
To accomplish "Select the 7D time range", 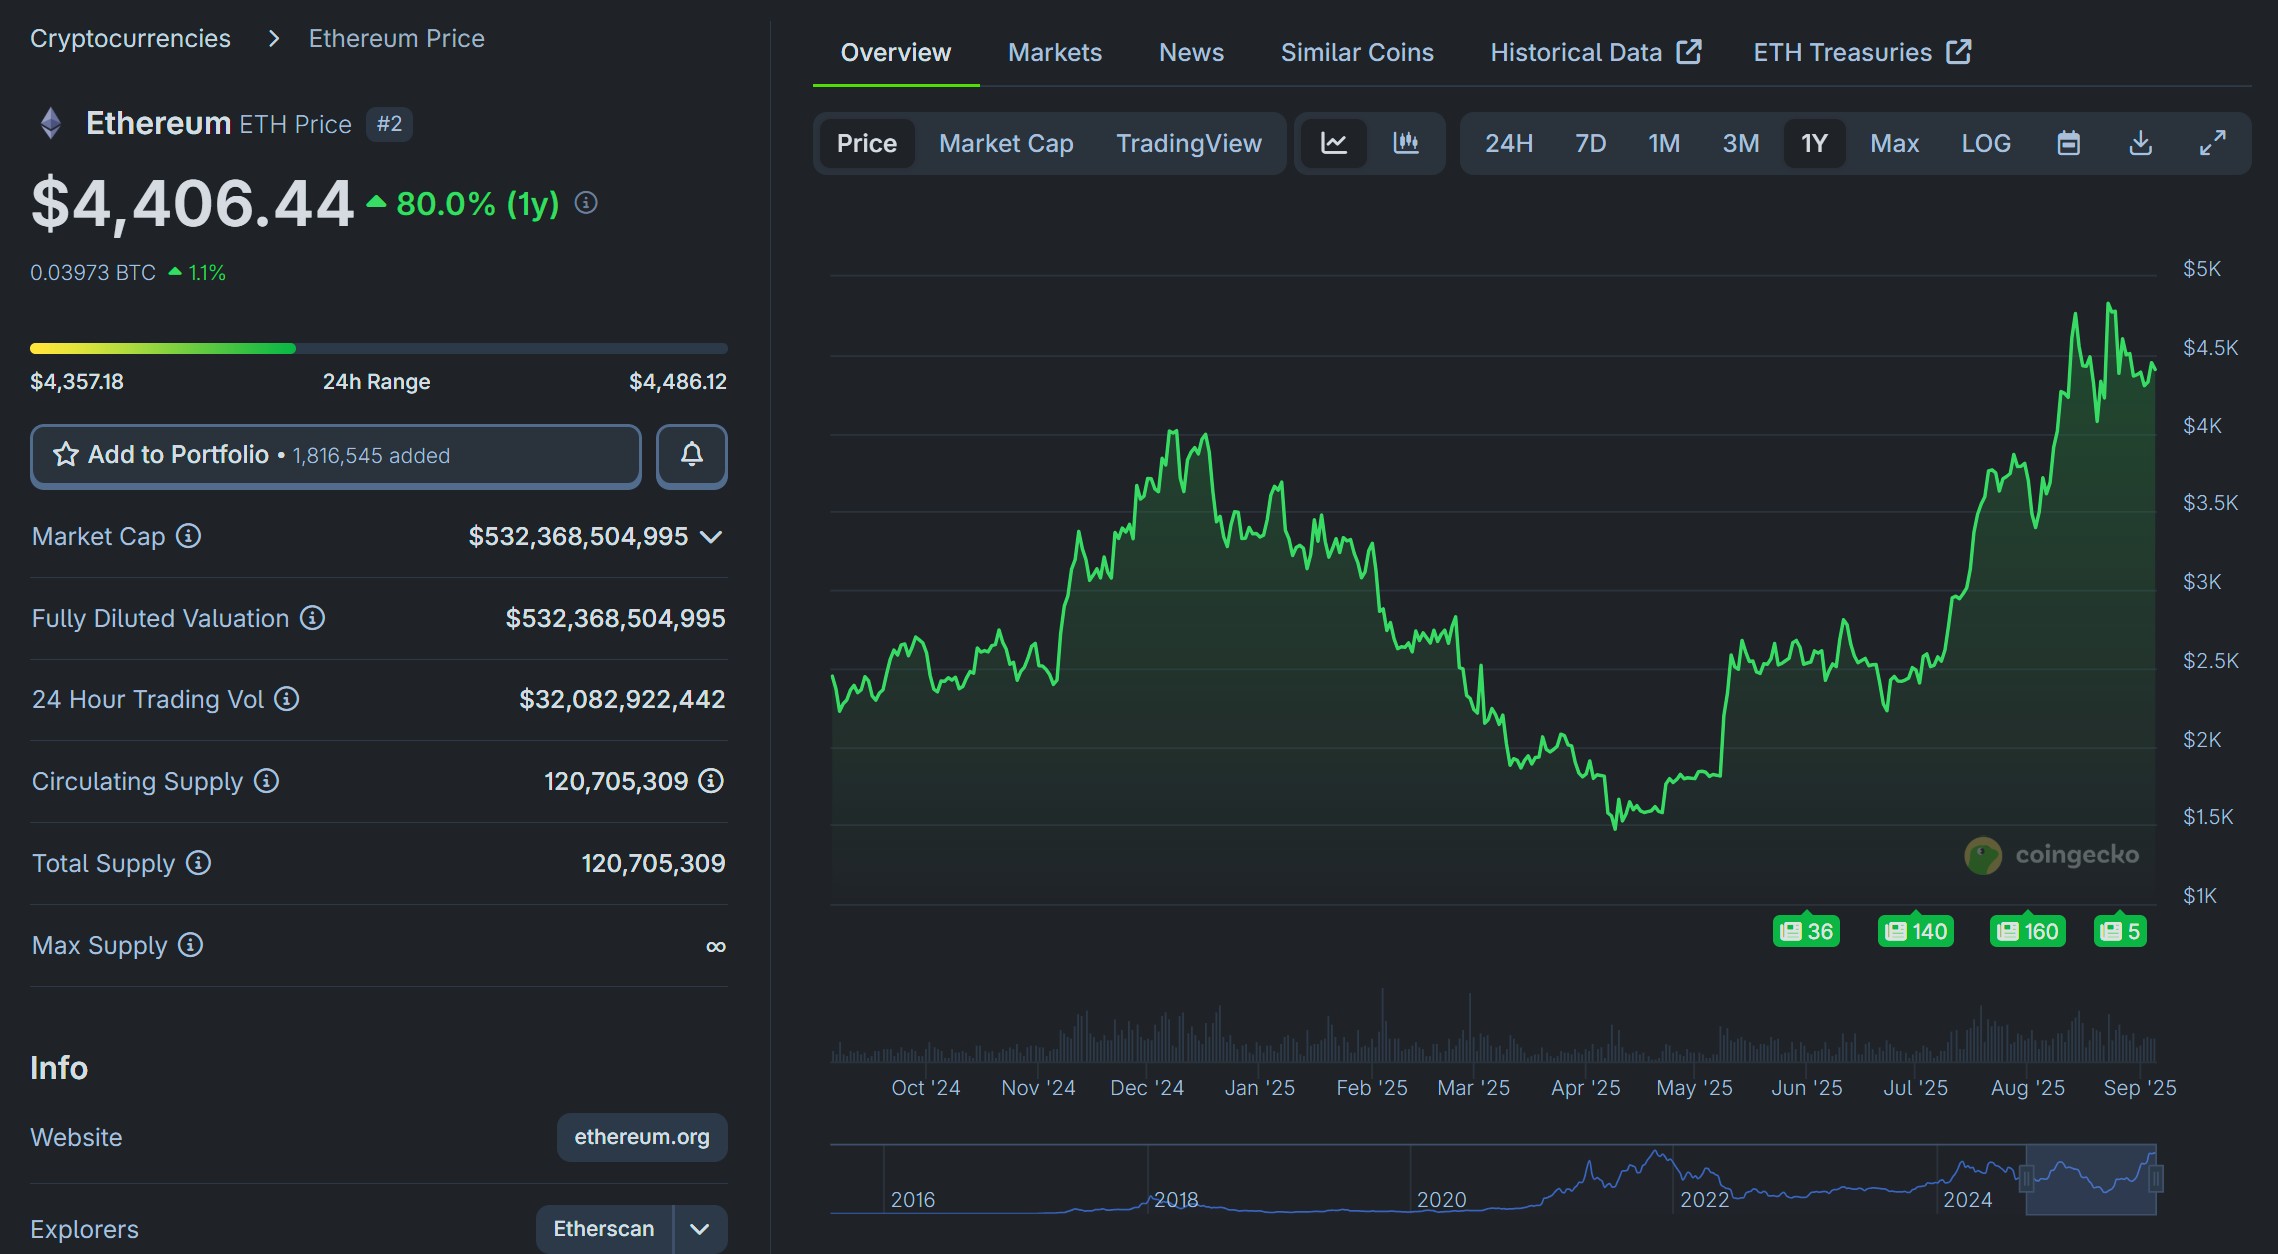I will [x=1590, y=143].
